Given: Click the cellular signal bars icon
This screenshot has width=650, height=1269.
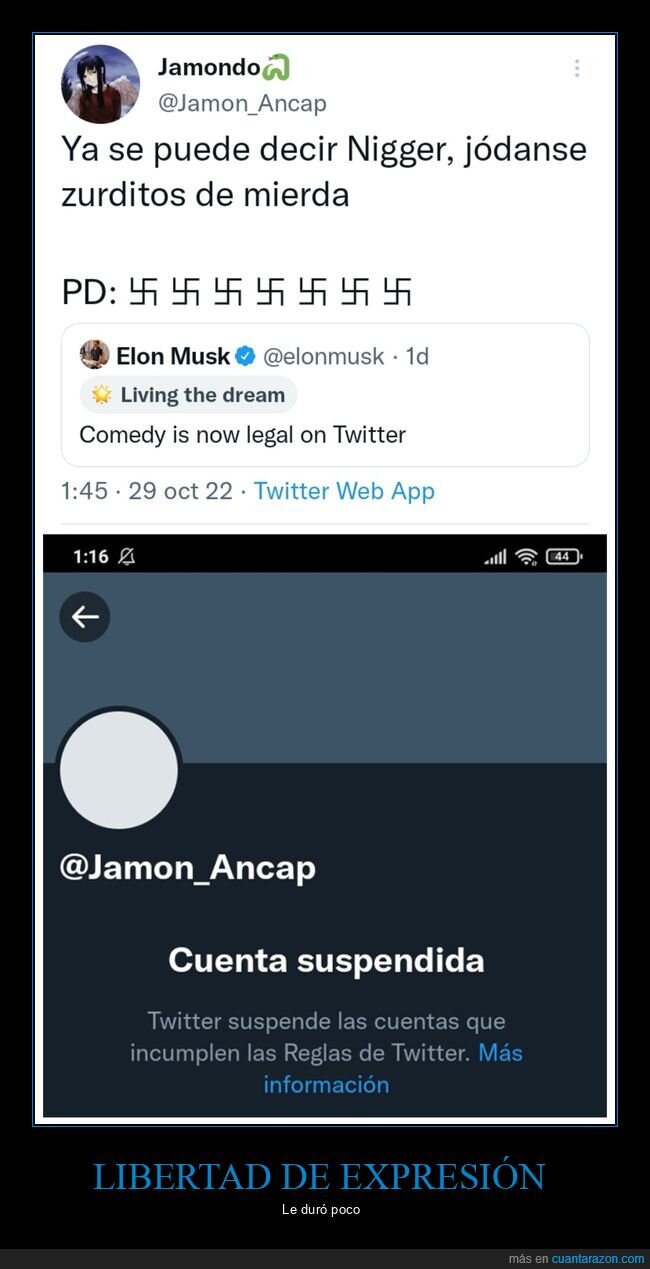Looking at the screenshot, I should [495, 557].
